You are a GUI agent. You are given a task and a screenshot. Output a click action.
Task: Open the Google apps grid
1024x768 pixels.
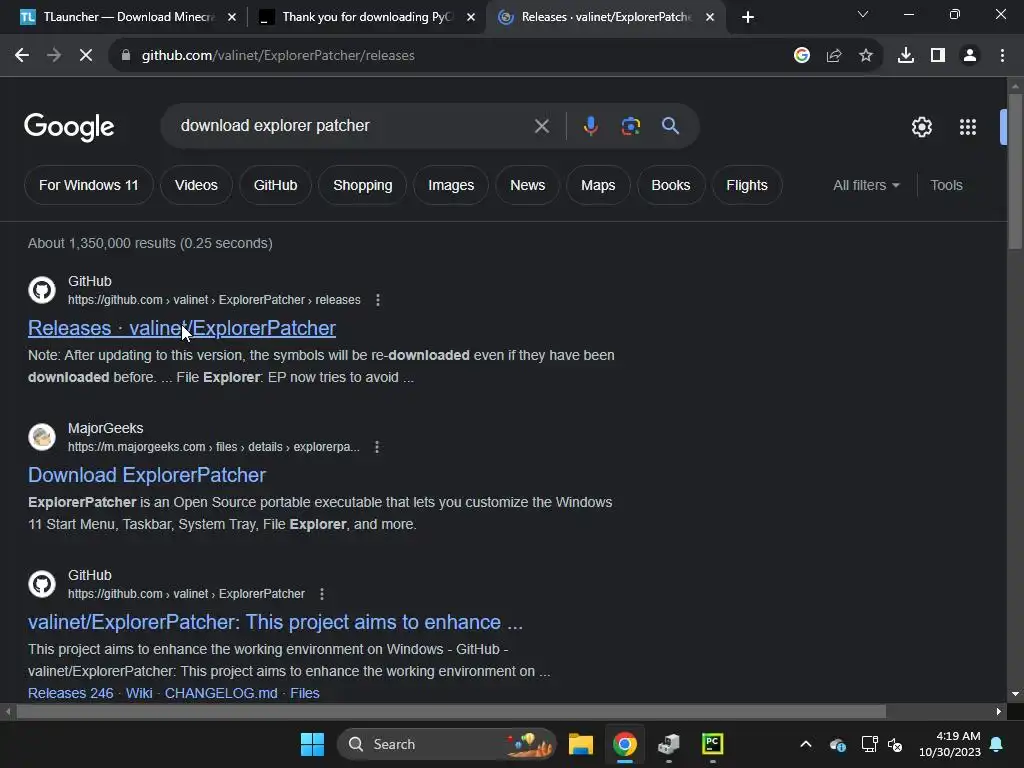point(968,127)
